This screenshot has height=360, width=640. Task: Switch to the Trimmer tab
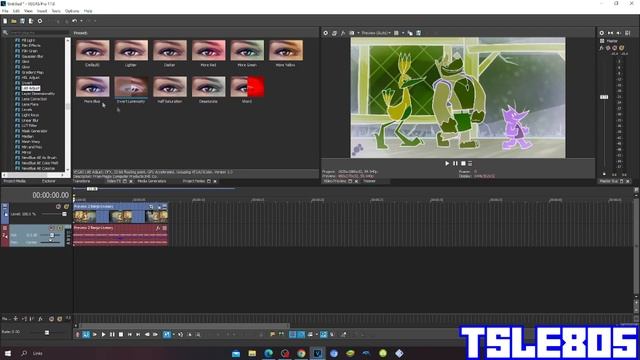coord(369,181)
